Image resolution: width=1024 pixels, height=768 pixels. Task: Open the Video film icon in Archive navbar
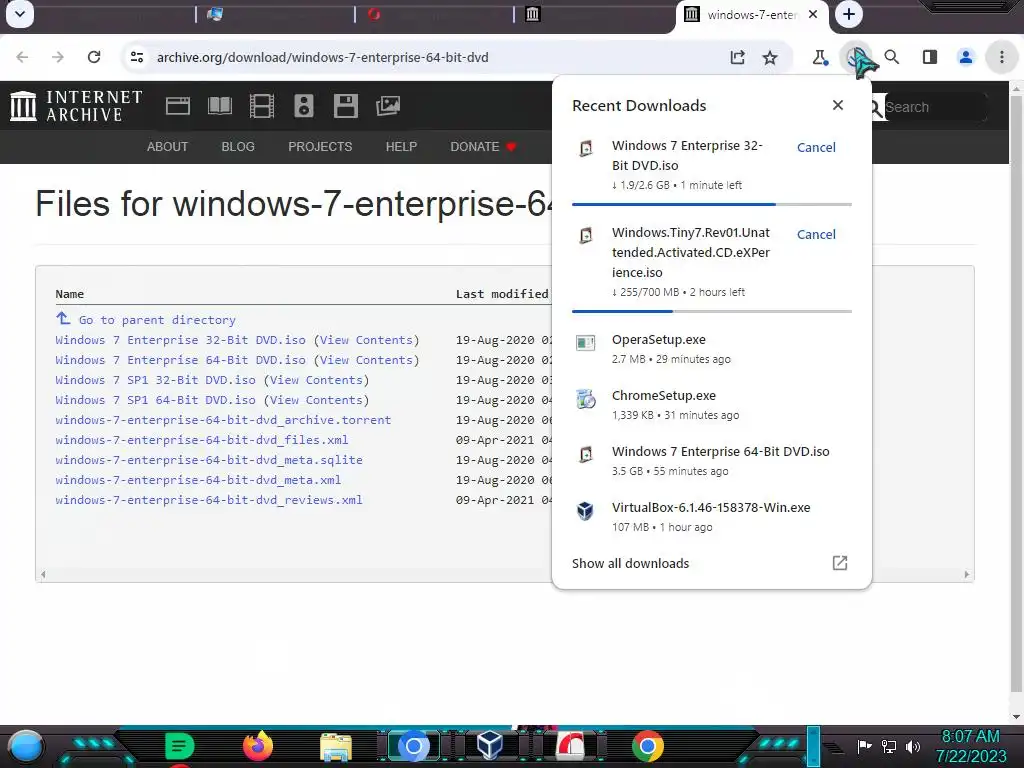[x=262, y=106]
